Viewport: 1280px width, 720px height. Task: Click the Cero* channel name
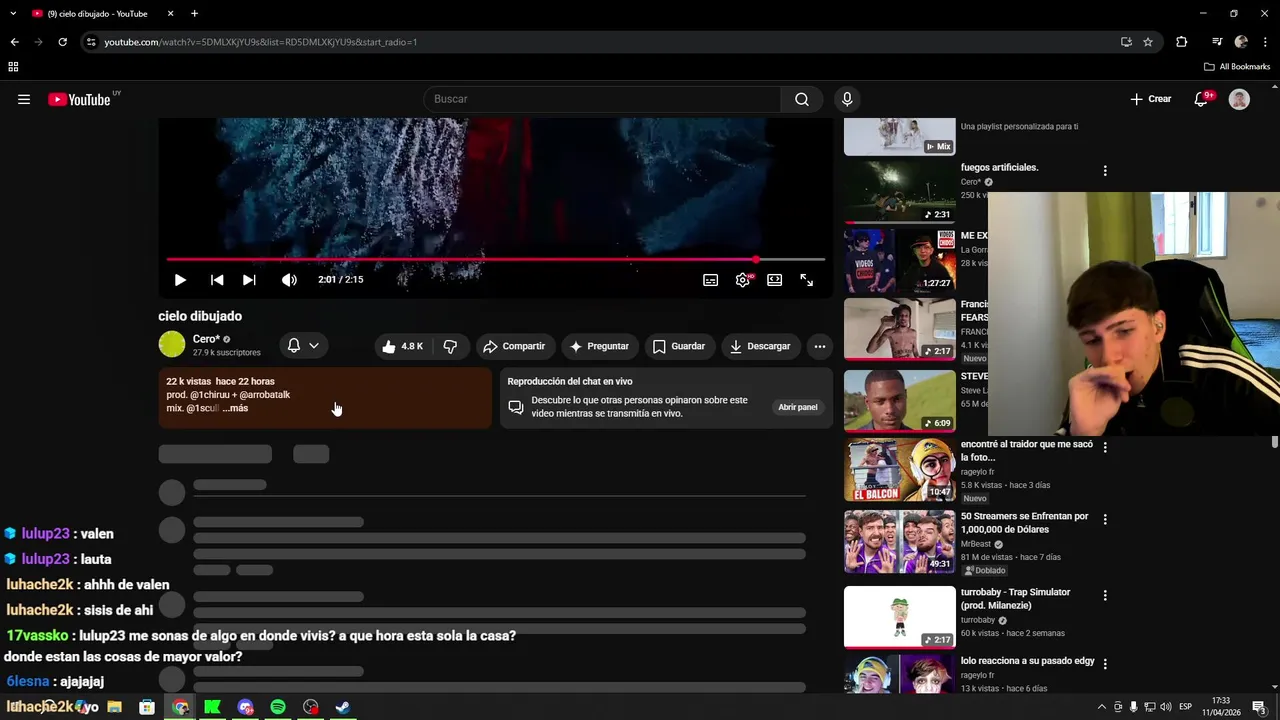tap(206, 339)
